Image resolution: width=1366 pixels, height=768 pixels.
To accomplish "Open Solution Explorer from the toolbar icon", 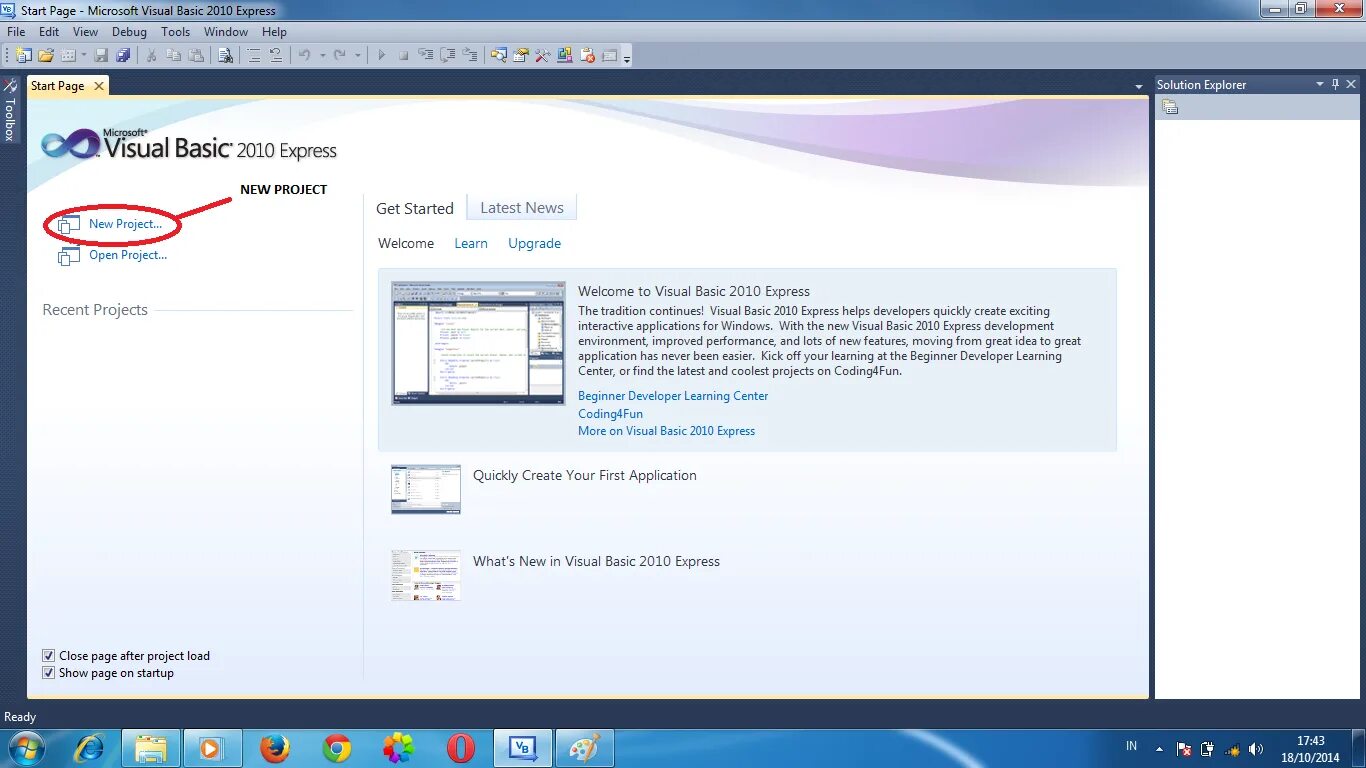I will coord(497,55).
